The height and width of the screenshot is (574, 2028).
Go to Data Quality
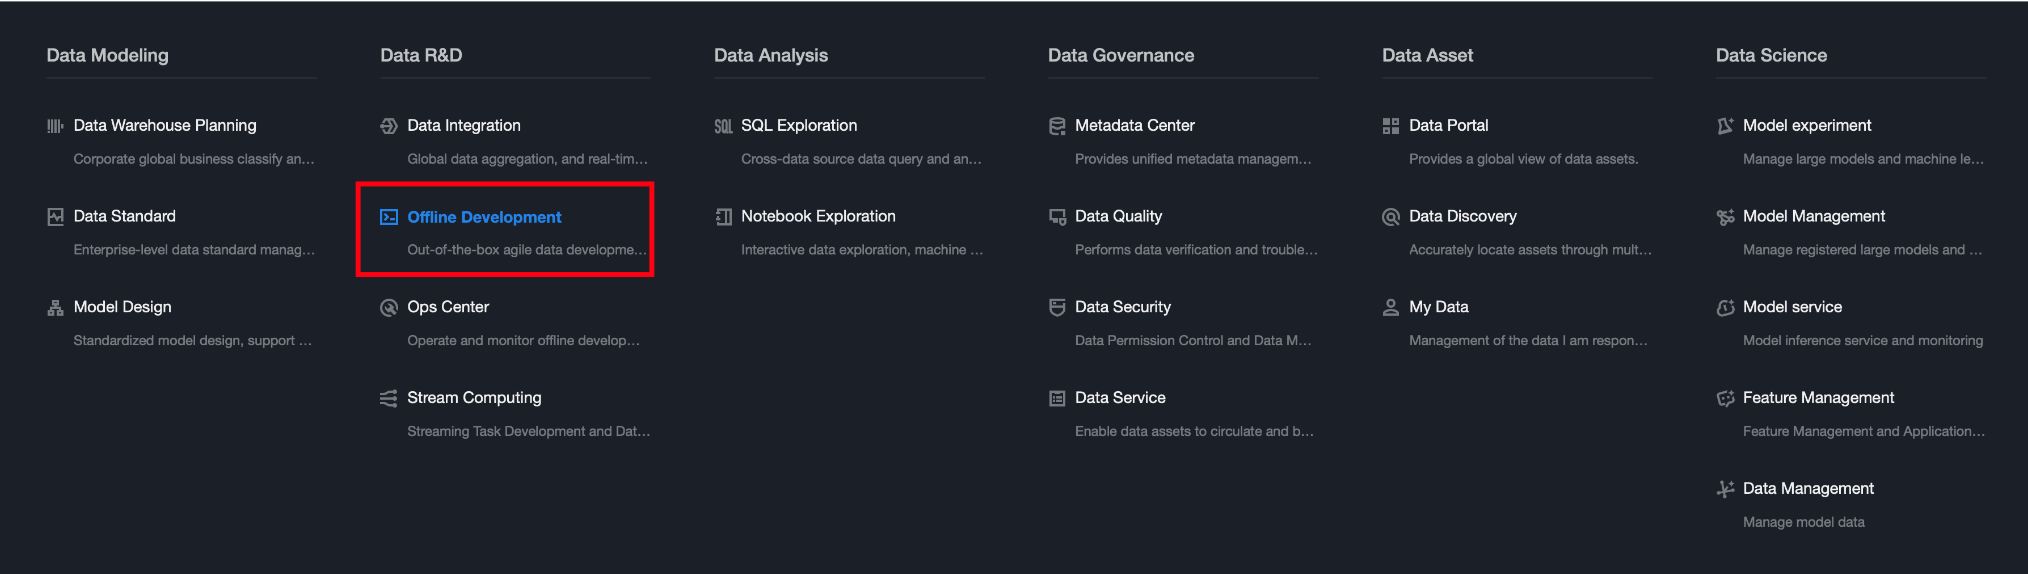[x=1118, y=217]
